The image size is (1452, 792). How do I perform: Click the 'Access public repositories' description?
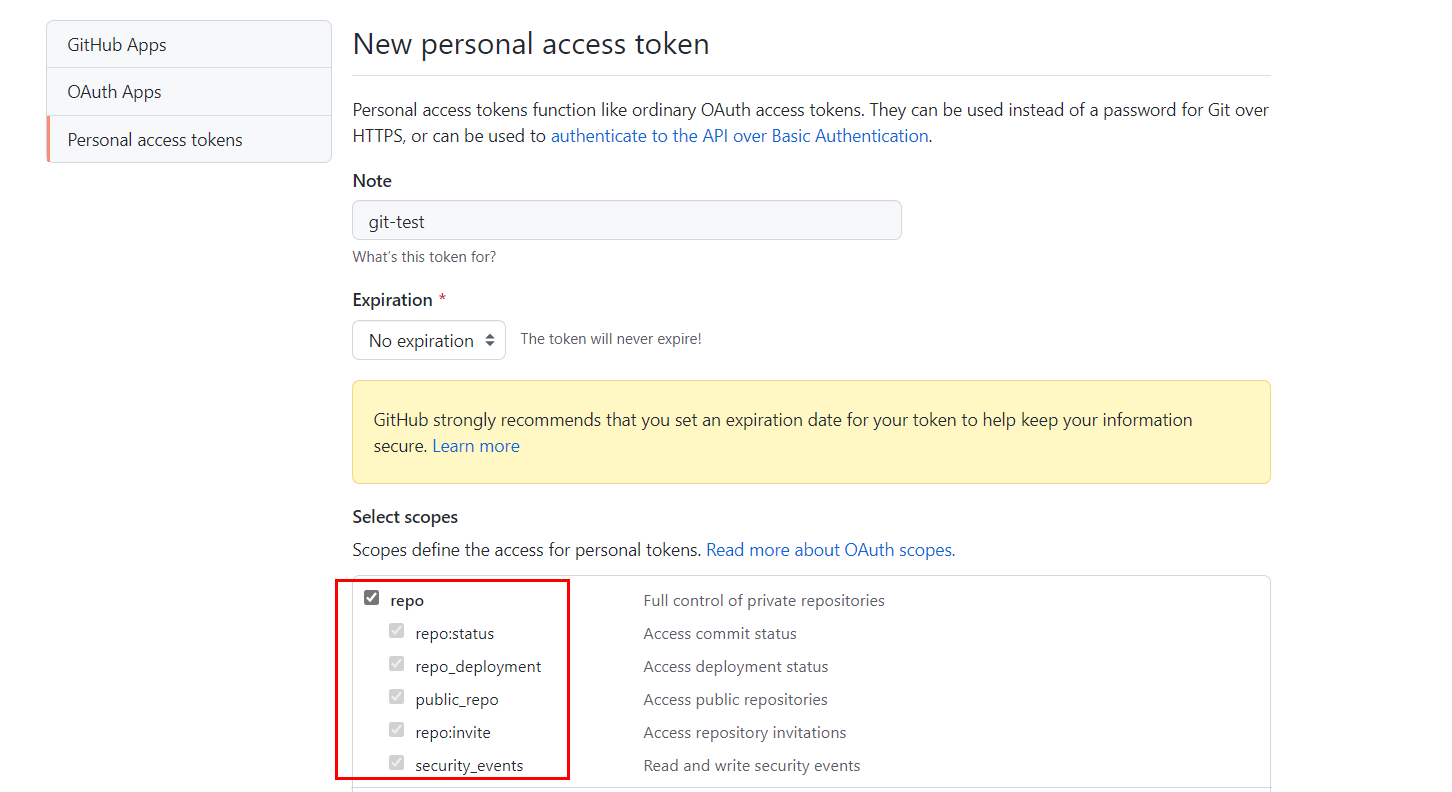tap(735, 700)
